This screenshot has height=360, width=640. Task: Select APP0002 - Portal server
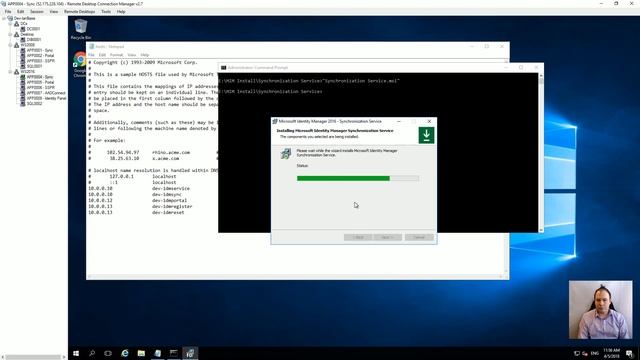click(40, 56)
